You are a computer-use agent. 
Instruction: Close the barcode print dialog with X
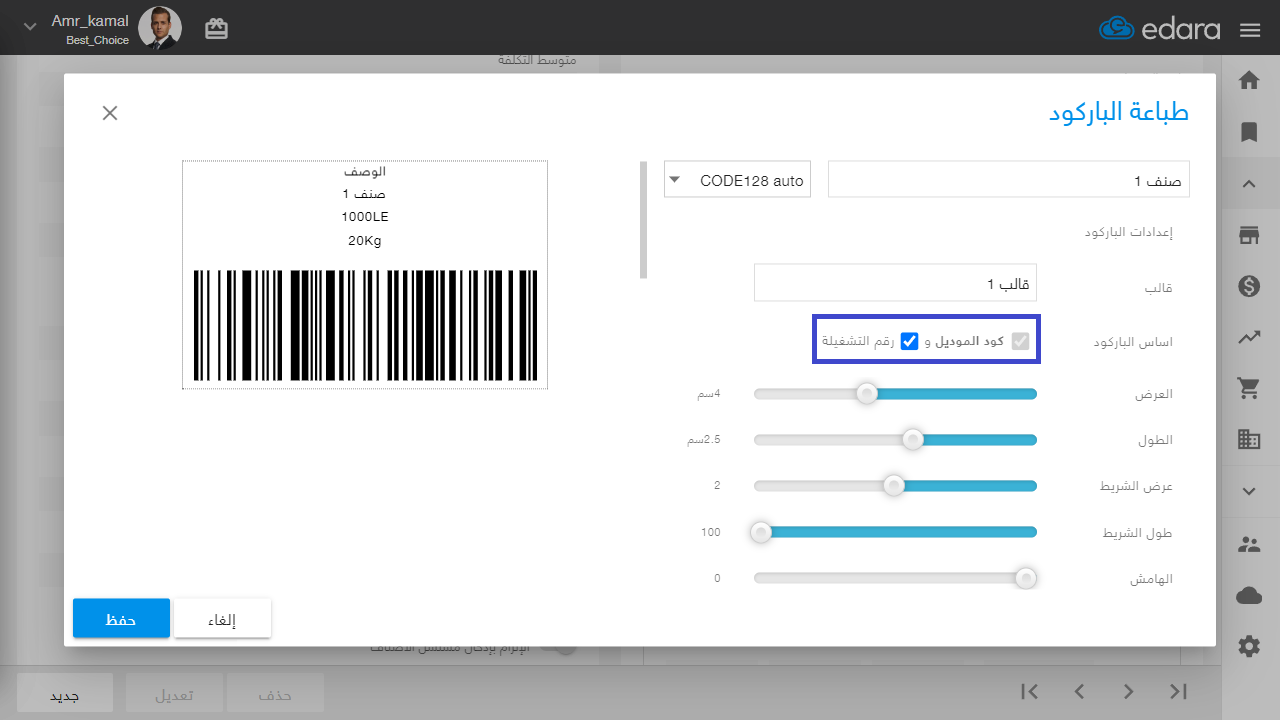click(x=110, y=113)
